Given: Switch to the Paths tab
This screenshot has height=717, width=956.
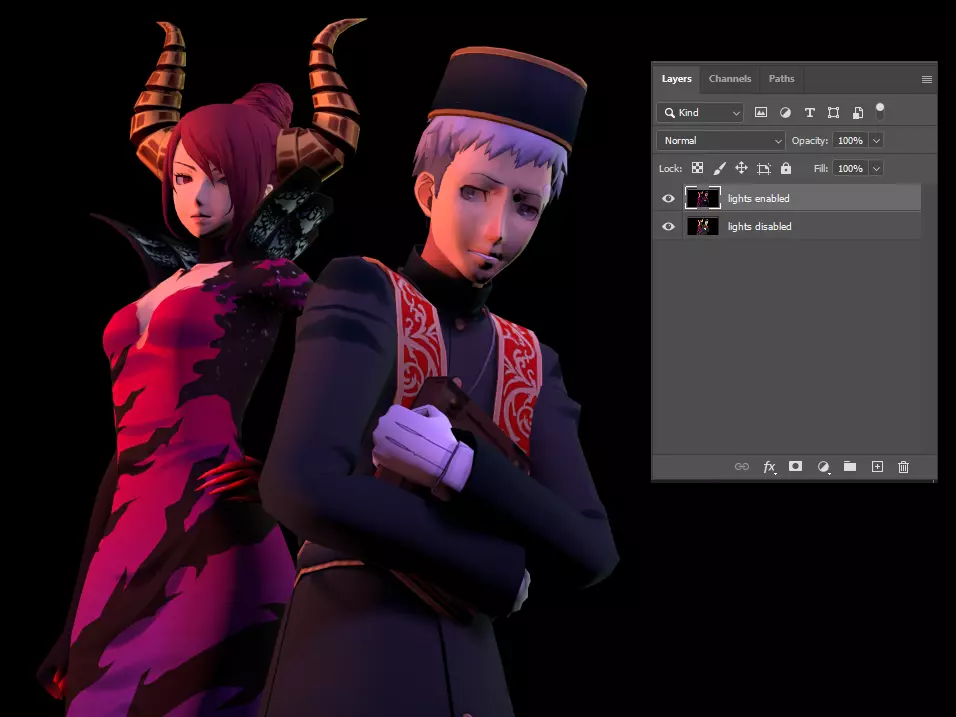Looking at the screenshot, I should (781, 79).
